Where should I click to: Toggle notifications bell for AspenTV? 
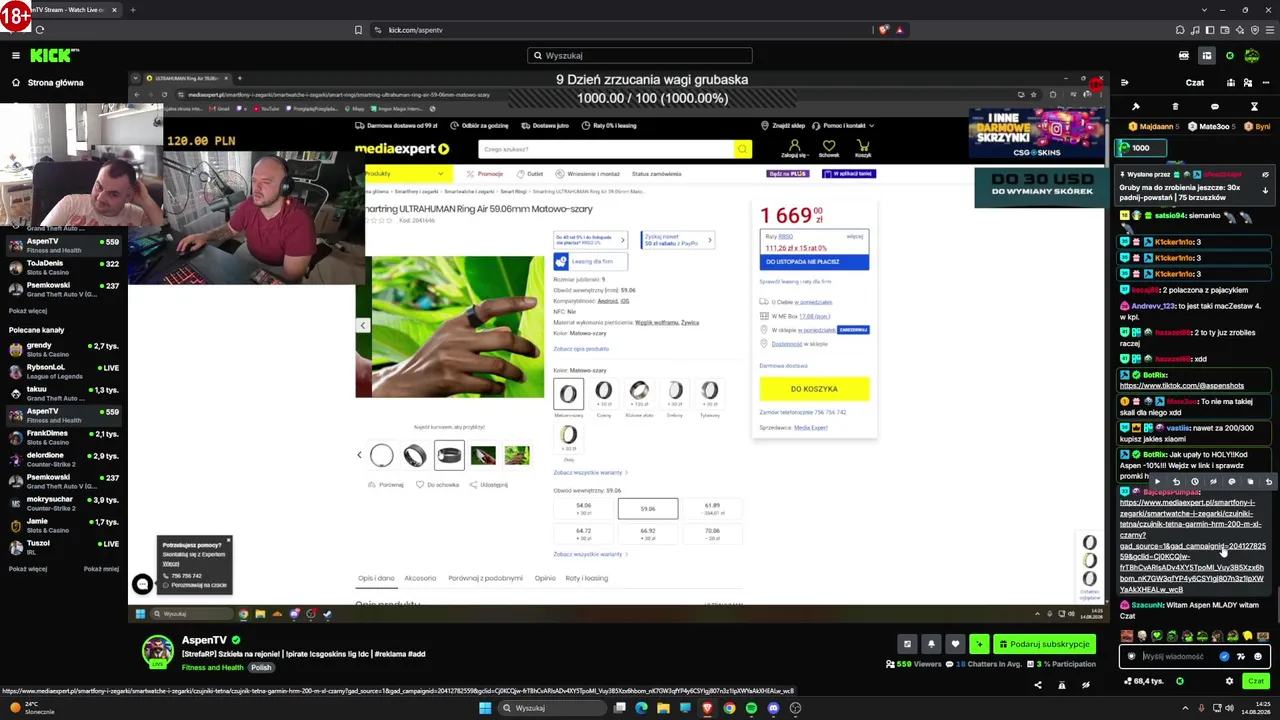931,644
